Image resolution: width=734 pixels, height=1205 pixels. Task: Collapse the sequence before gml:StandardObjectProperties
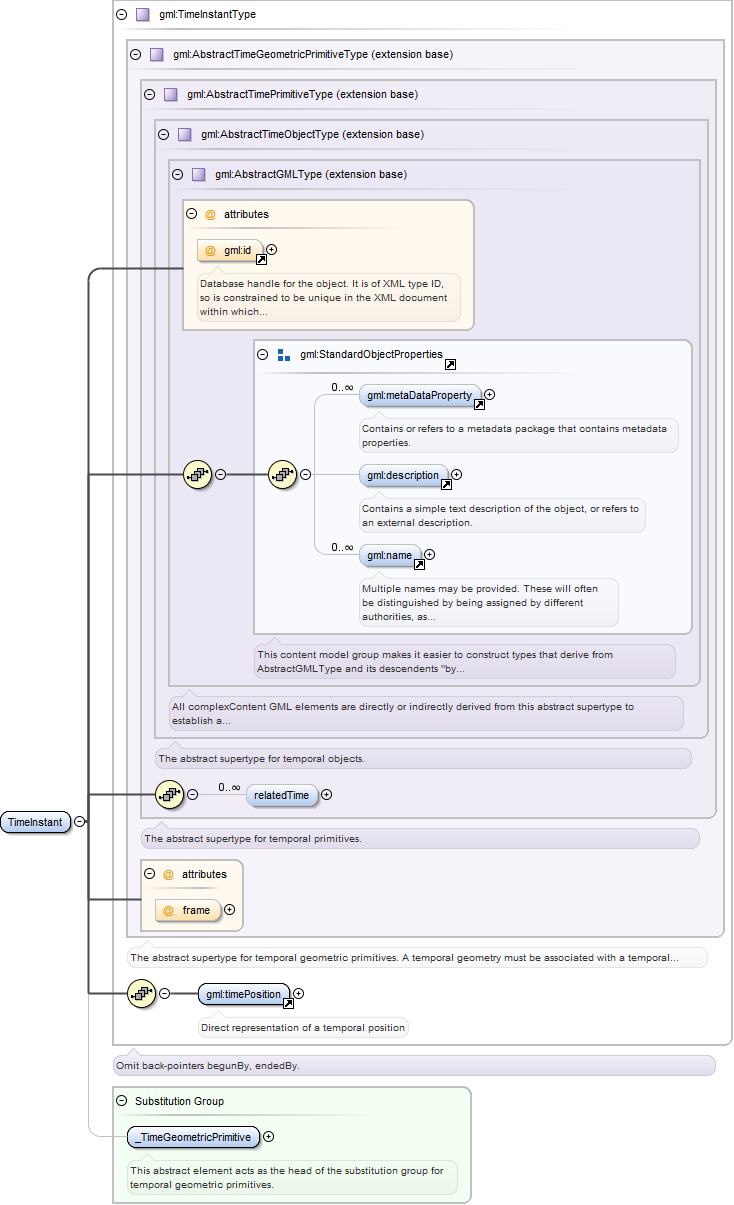click(x=220, y=475)
